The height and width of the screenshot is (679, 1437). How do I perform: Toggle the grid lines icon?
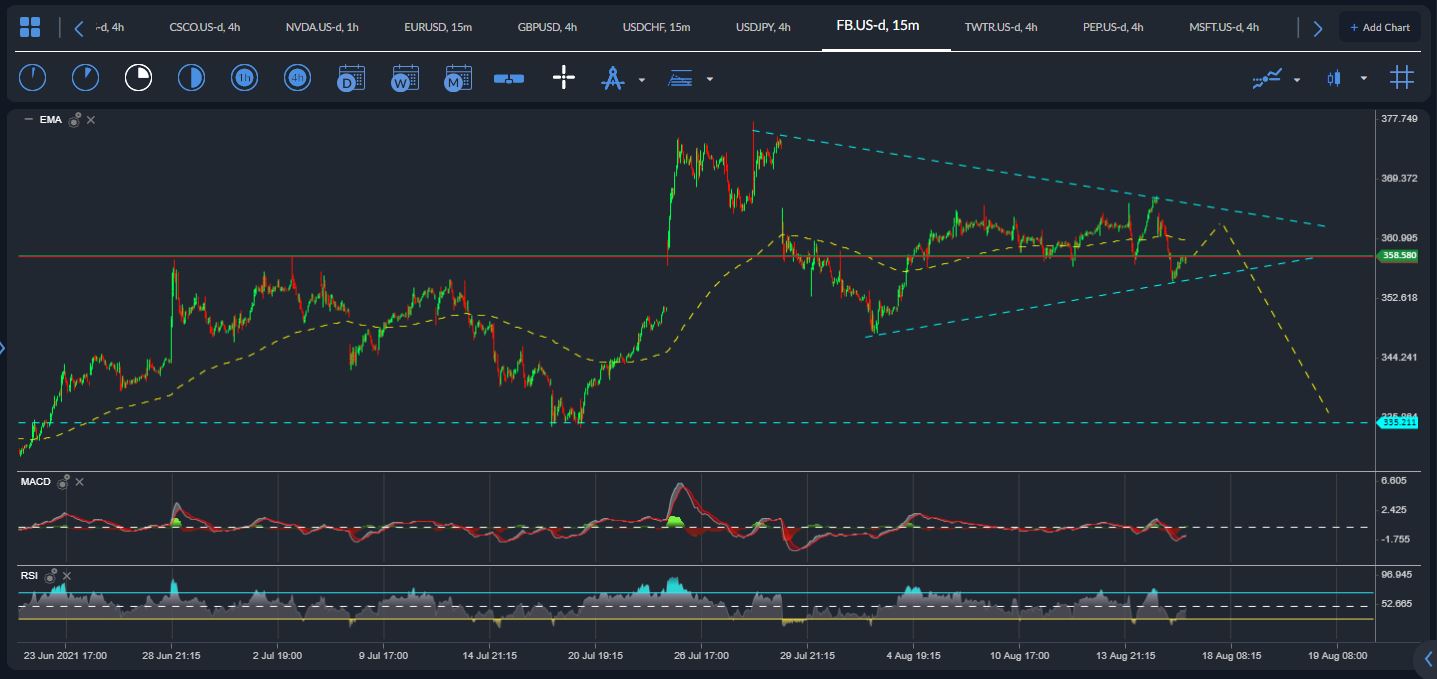coord(1402,77)
